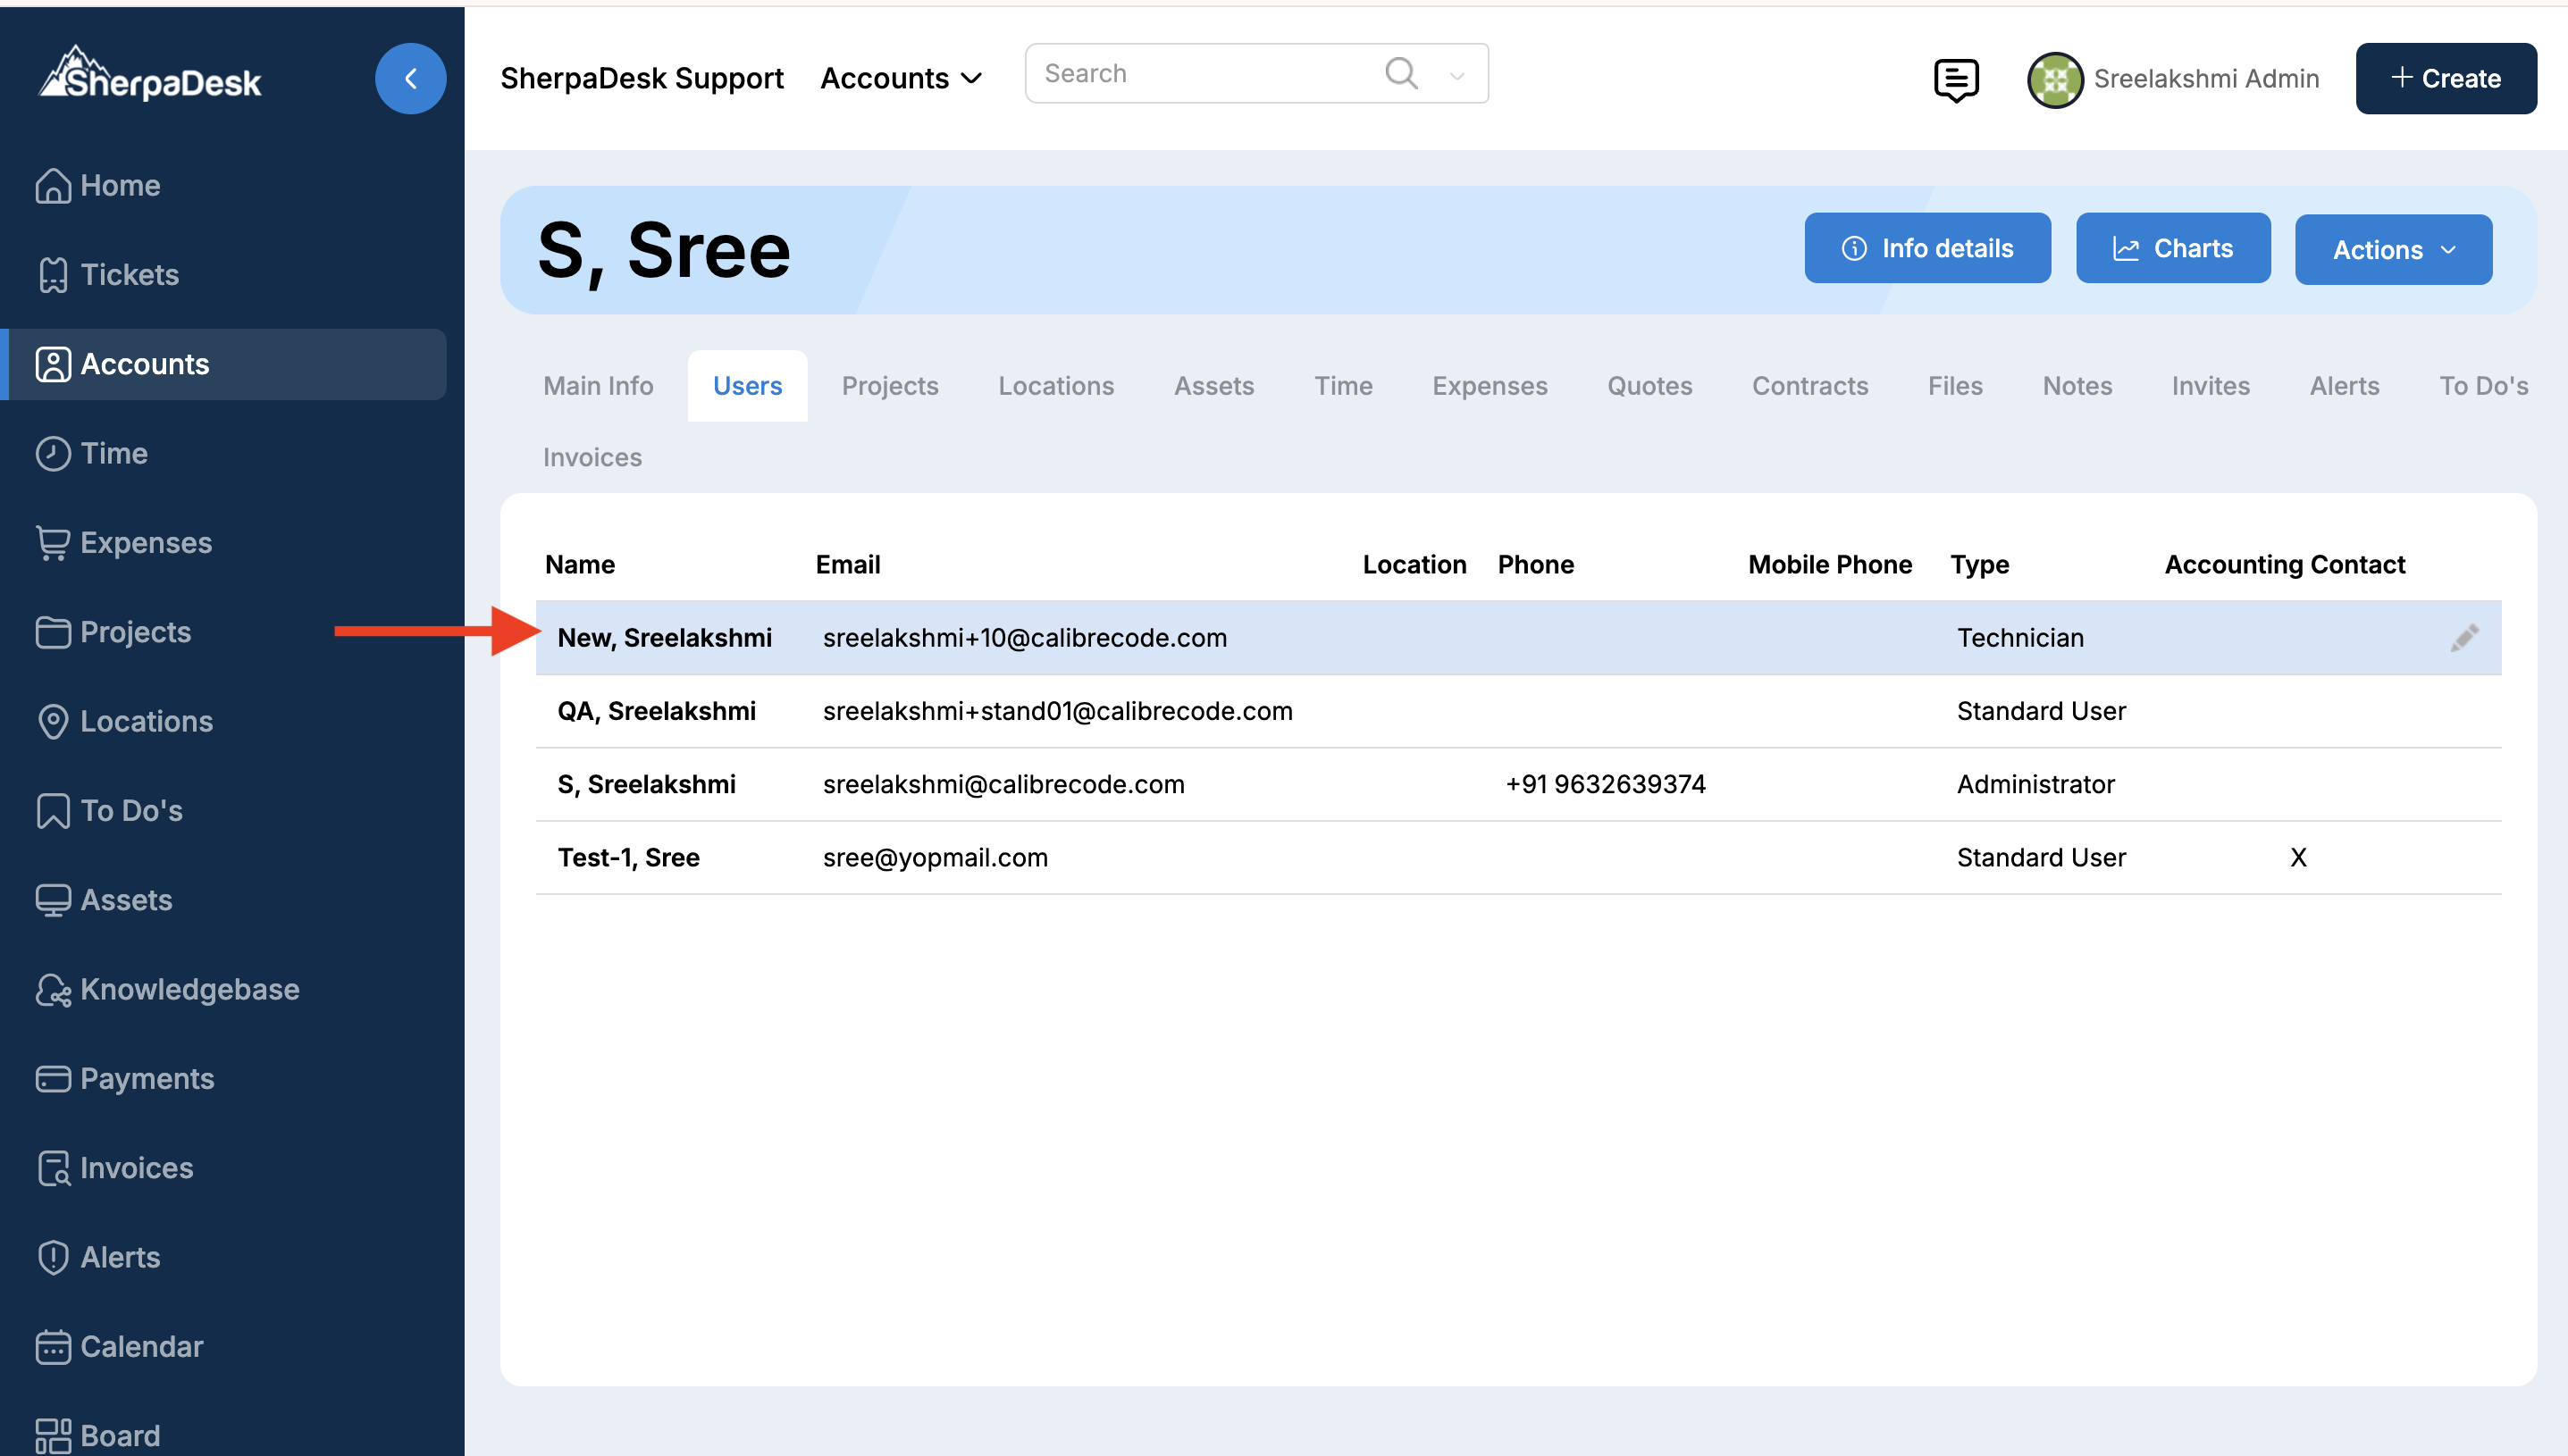Click the Info details button

(1926, 248)
